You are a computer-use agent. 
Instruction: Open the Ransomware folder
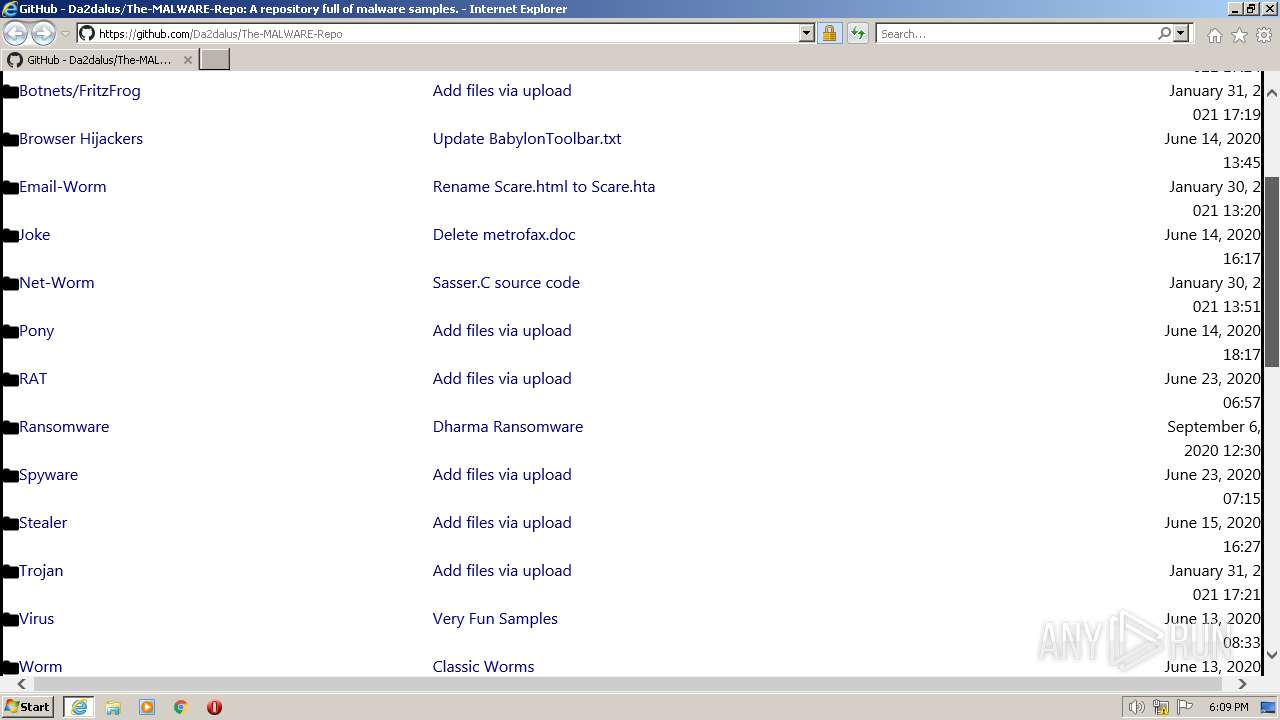(64, 426)
